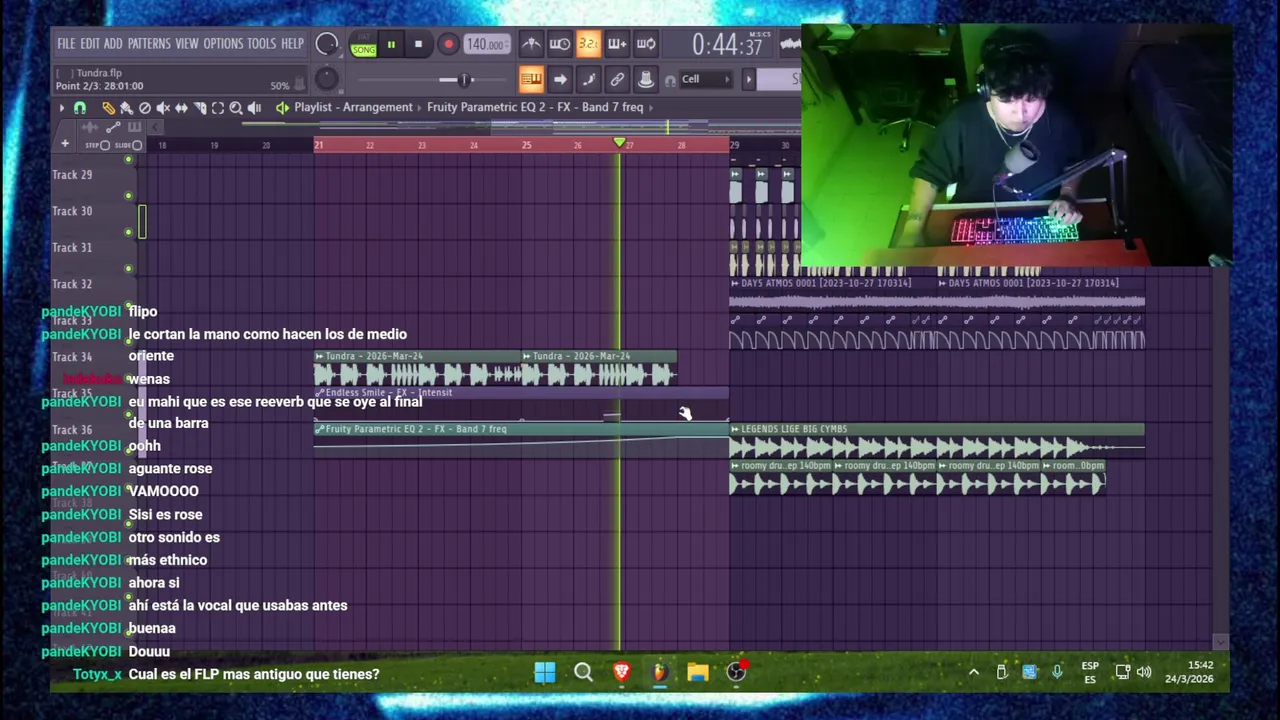Open the TOOLS menu
This screenshot has height=720, width=1280.
261,44
